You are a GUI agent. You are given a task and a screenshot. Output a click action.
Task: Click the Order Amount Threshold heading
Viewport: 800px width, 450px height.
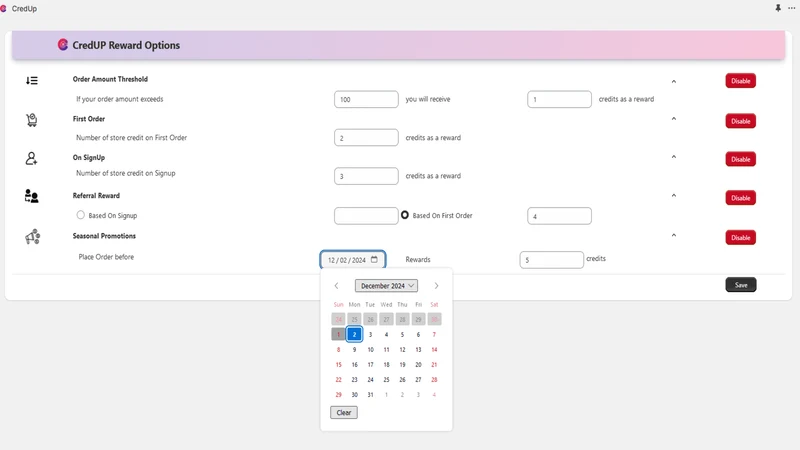(110, 79)
